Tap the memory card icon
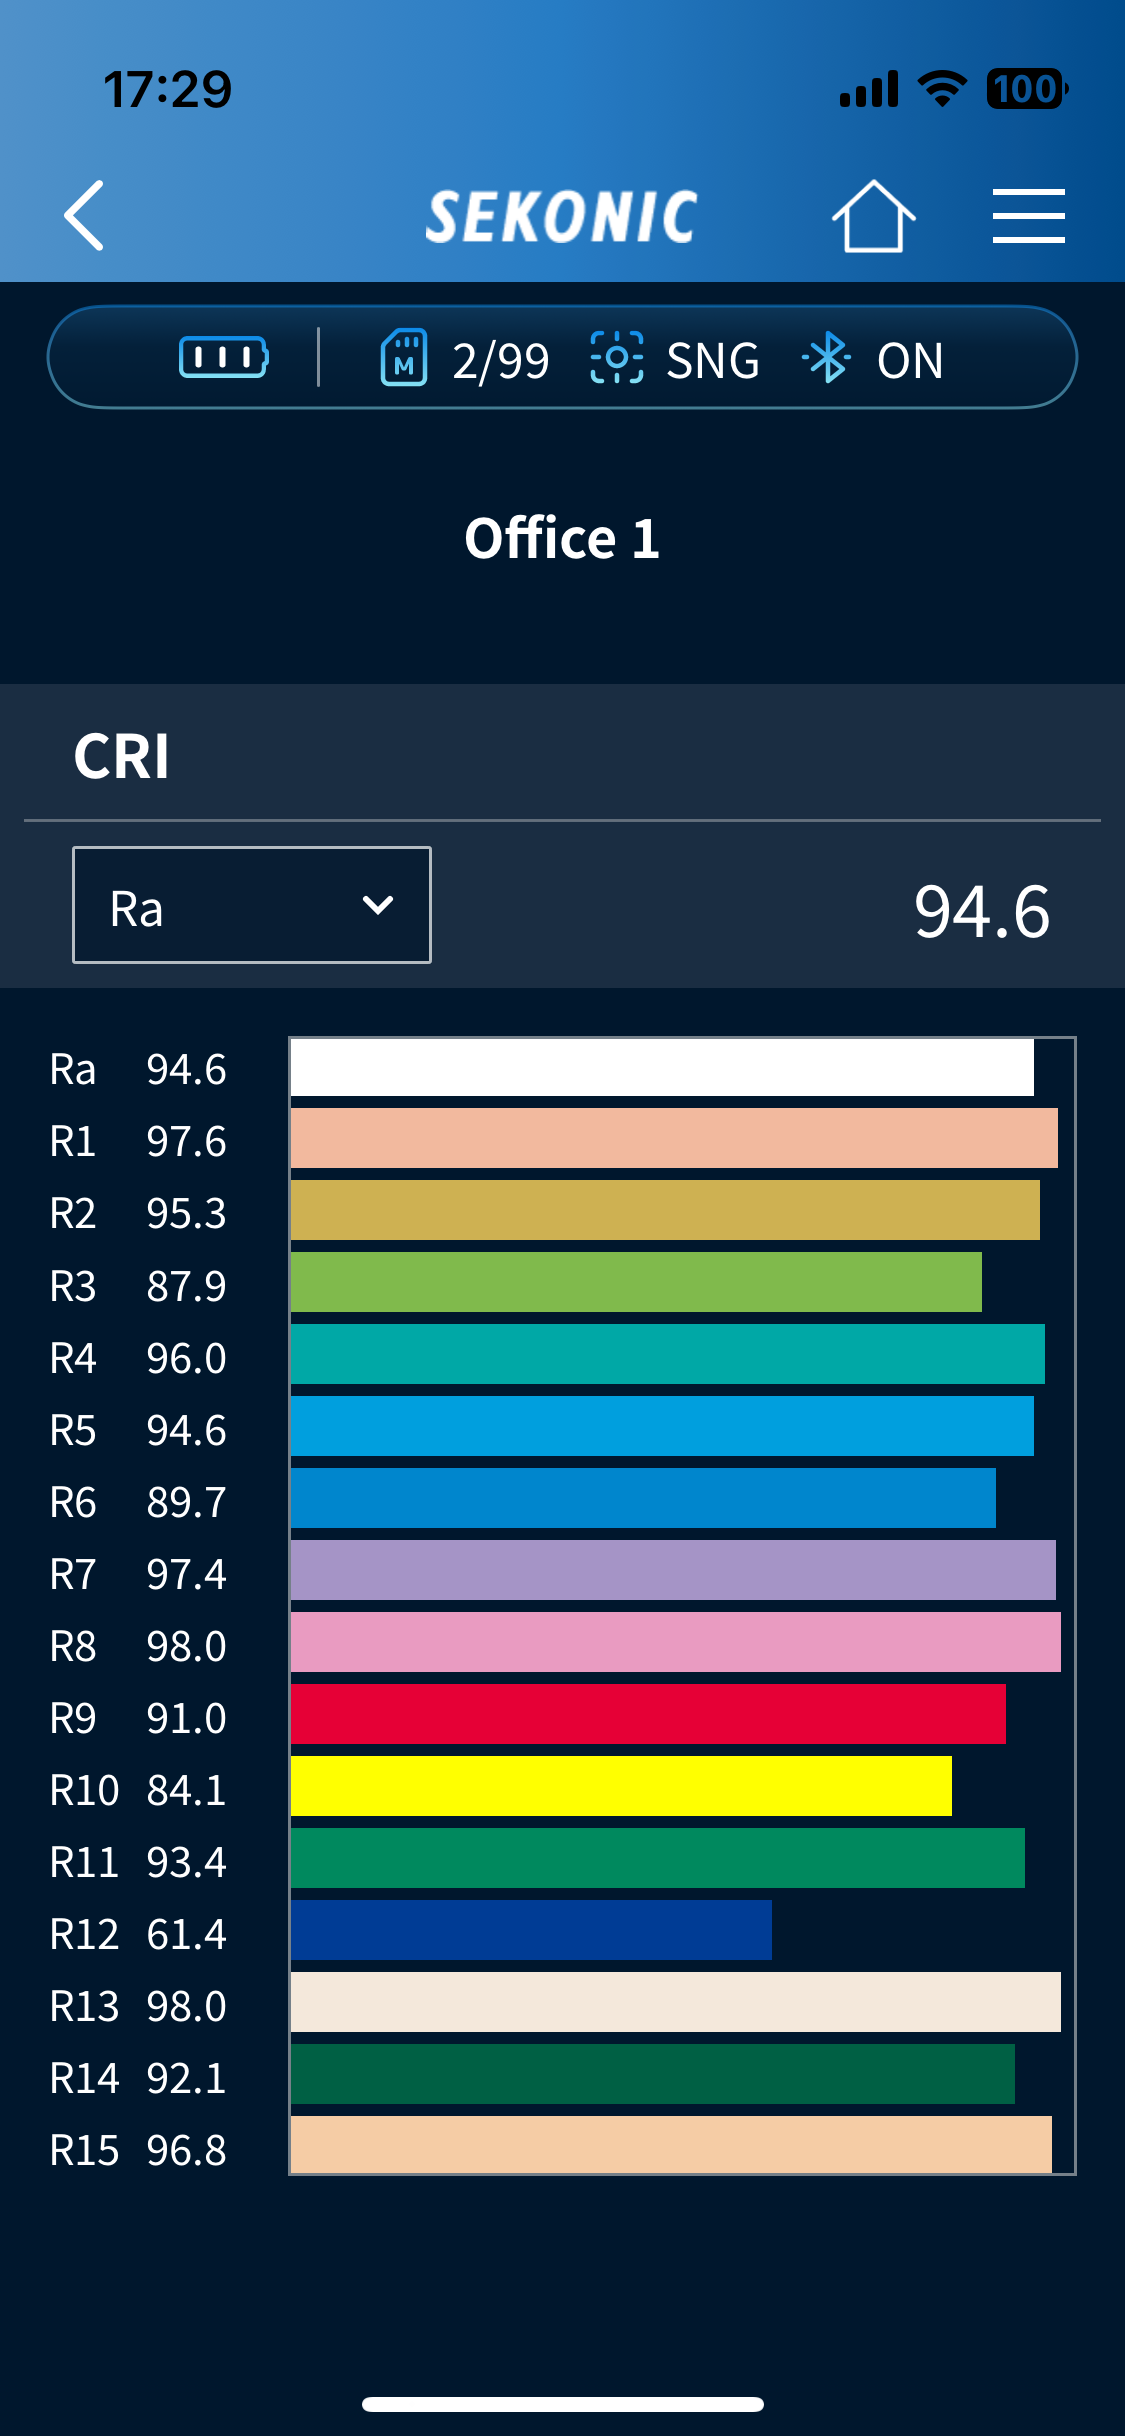Image resolution: width=1125 pixels, height=2436 pixels. click(404, 358)
